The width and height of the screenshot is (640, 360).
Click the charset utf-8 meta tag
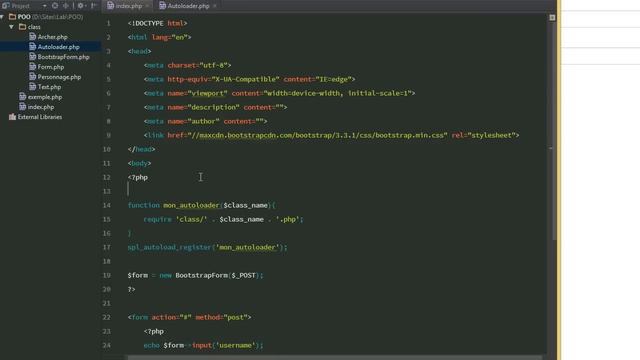pos(187,65)
